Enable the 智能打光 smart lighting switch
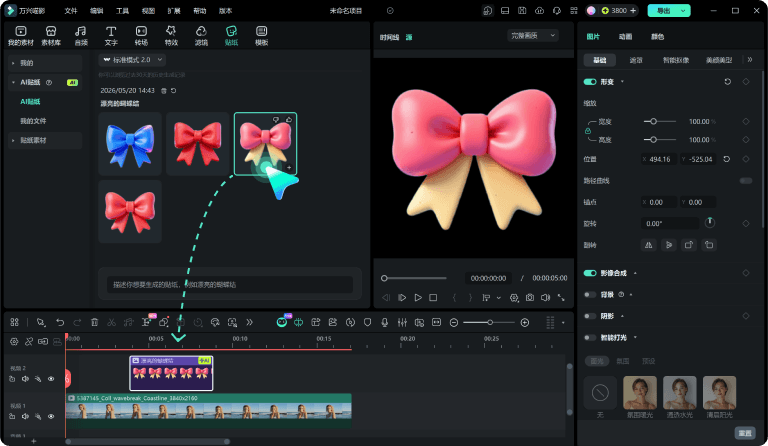Image resolution: width=768 pixels, height=446 pixels. tap(590, 337)
